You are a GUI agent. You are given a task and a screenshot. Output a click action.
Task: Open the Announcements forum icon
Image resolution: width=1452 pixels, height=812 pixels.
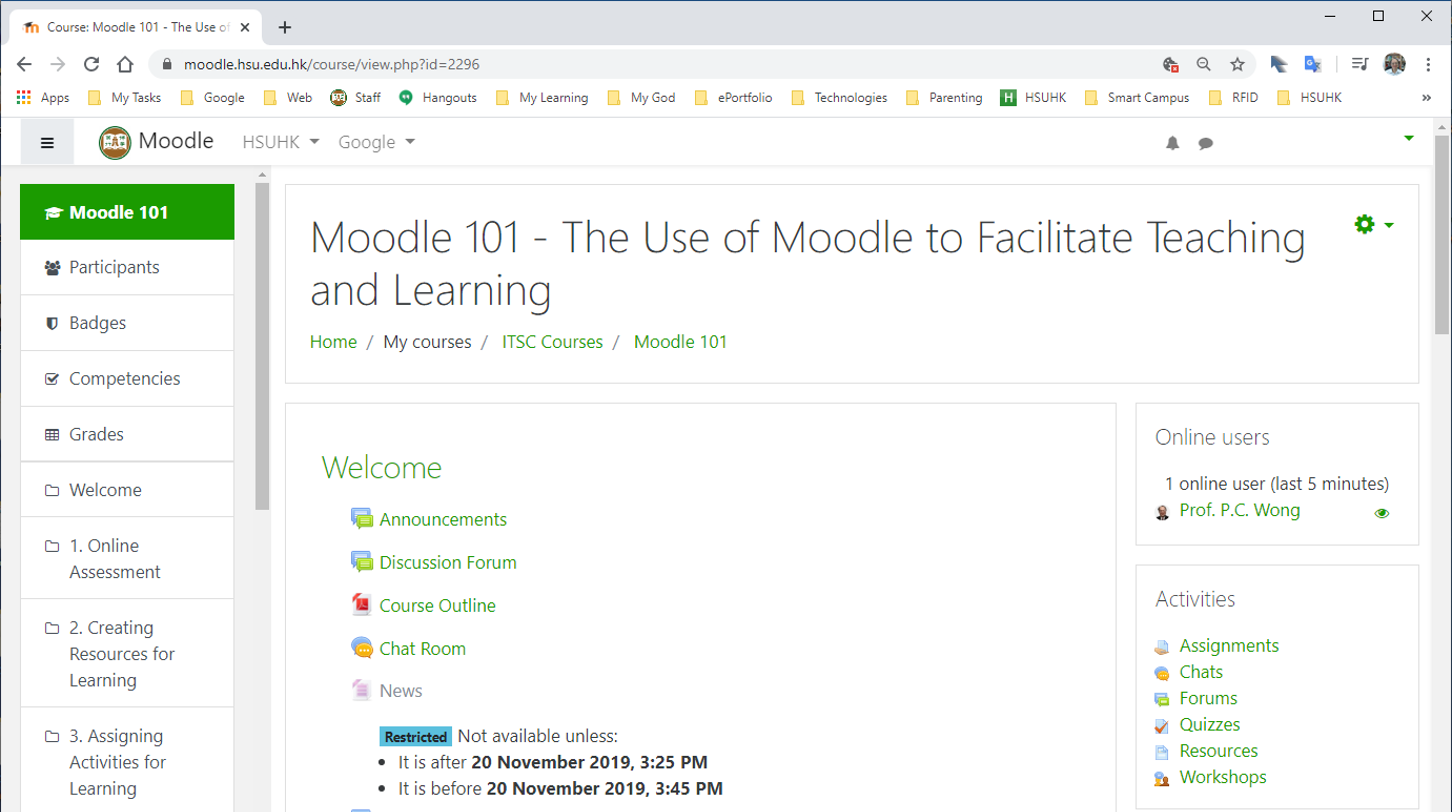coord(360,519)
